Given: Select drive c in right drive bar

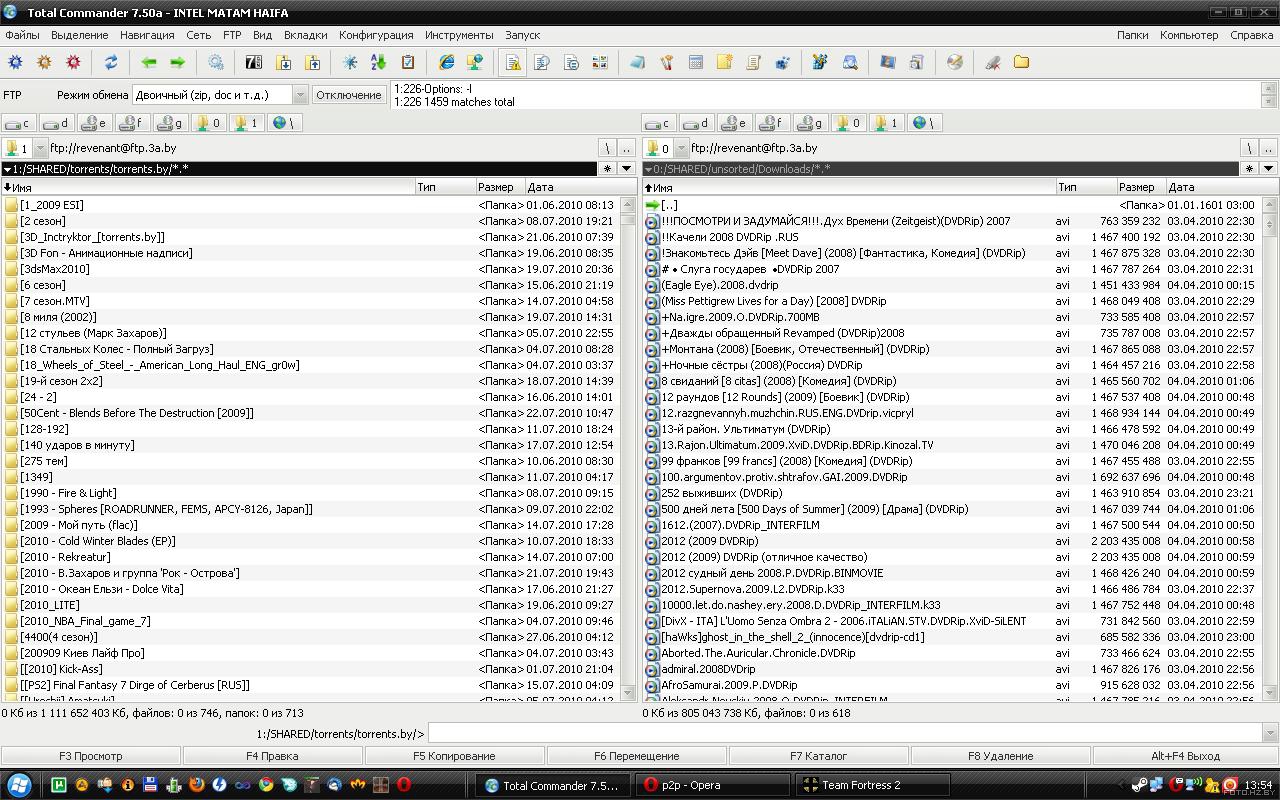Looking at the screenshot, I should click(x=658, y=123).
